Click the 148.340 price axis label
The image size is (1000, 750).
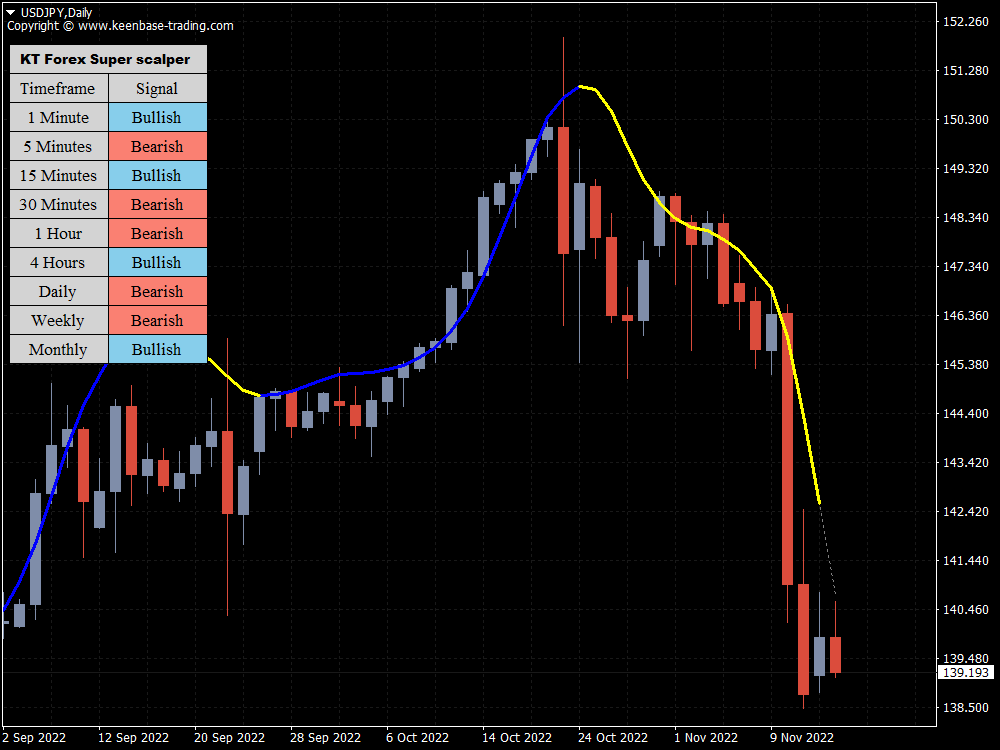[966, 217]
